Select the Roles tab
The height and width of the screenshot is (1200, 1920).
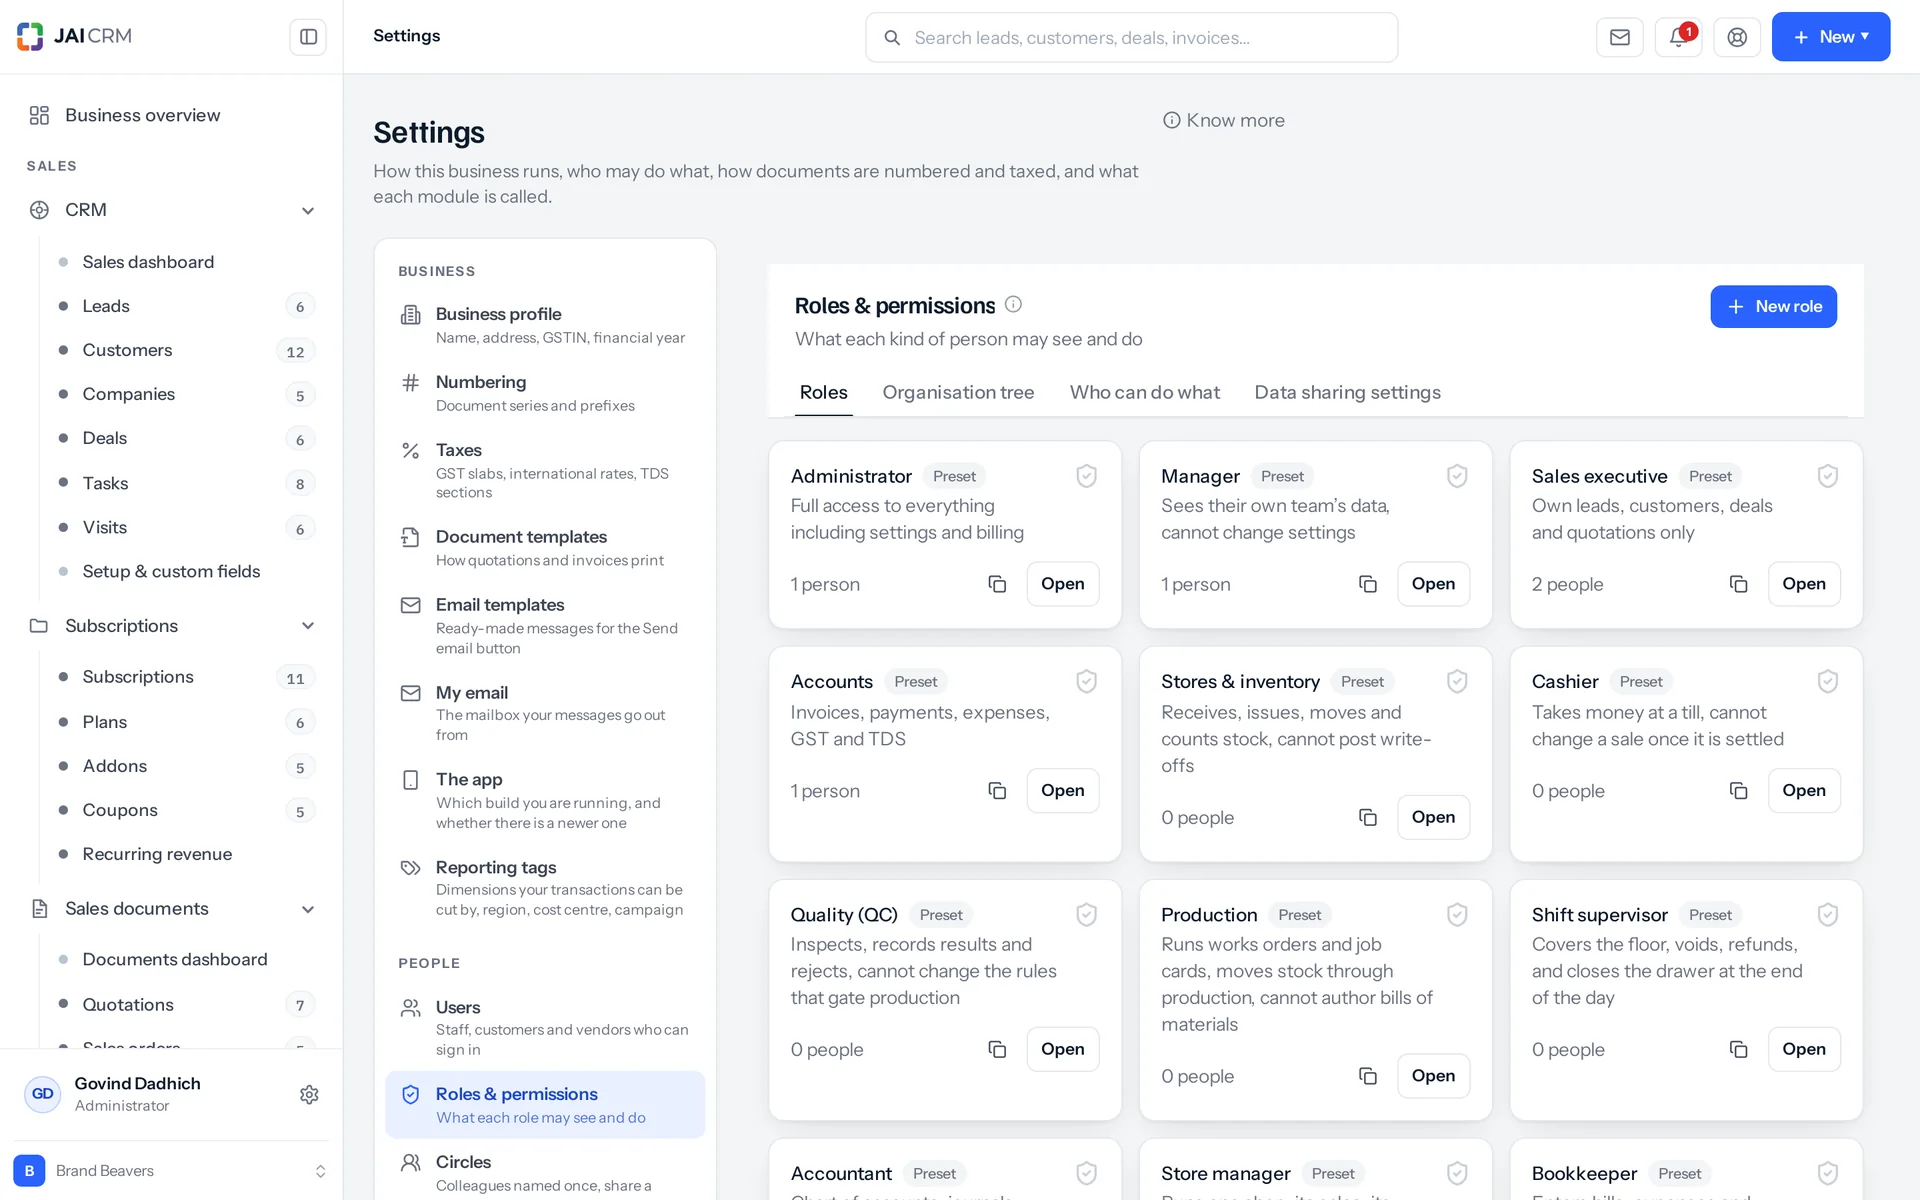[823, 392]
